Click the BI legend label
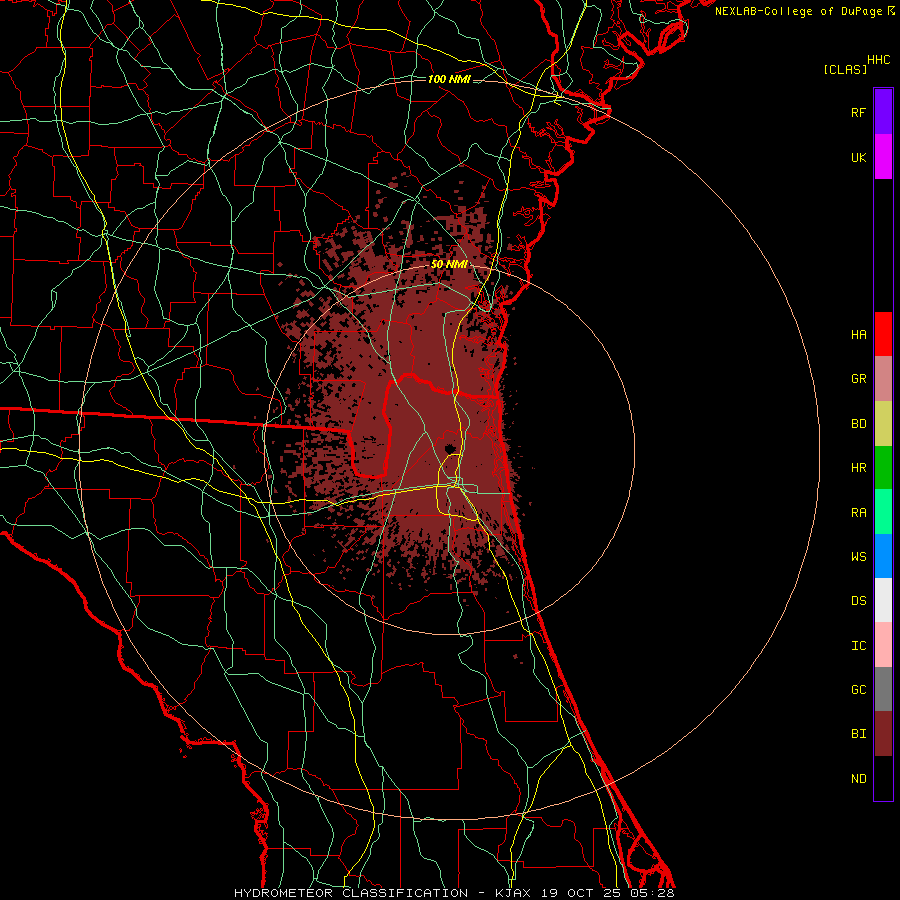This screenshot has height=900, width=900. (x=858, y=734)
